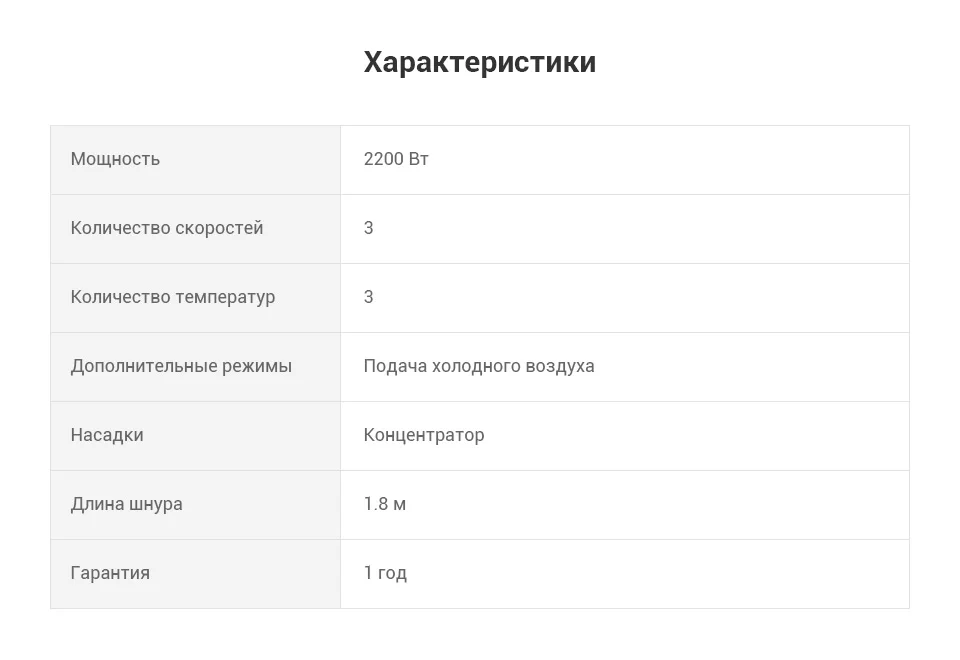
Task: Select the Количество скоростей label
Action: [167, 228]
